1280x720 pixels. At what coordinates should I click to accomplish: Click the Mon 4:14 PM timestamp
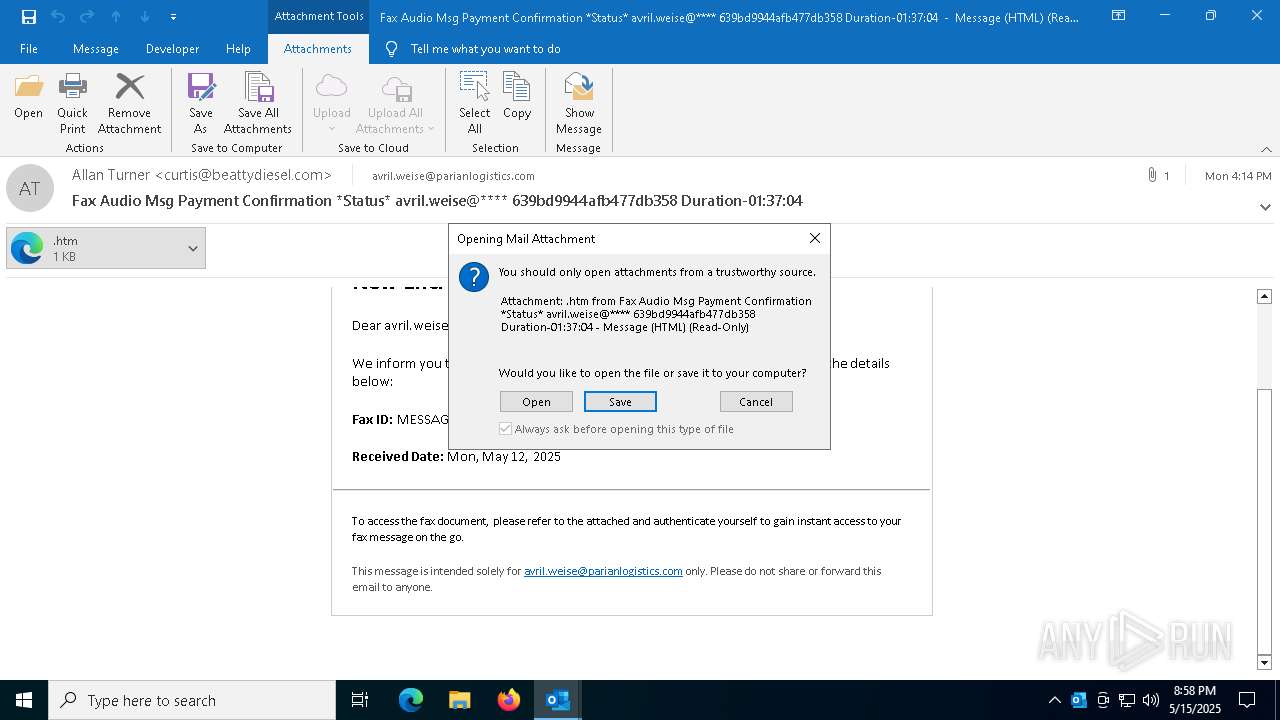(1238, 176)
